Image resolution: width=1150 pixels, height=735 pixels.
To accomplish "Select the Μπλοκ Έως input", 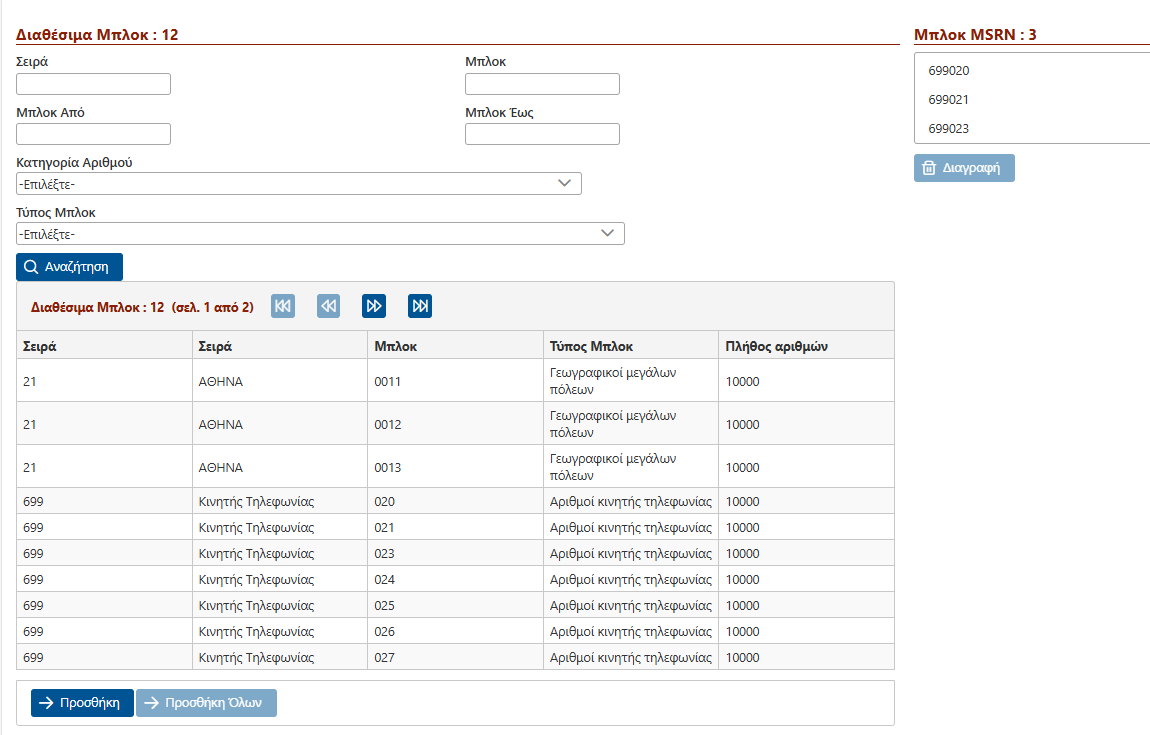I will pyautogui.click(x=542, y=134).
